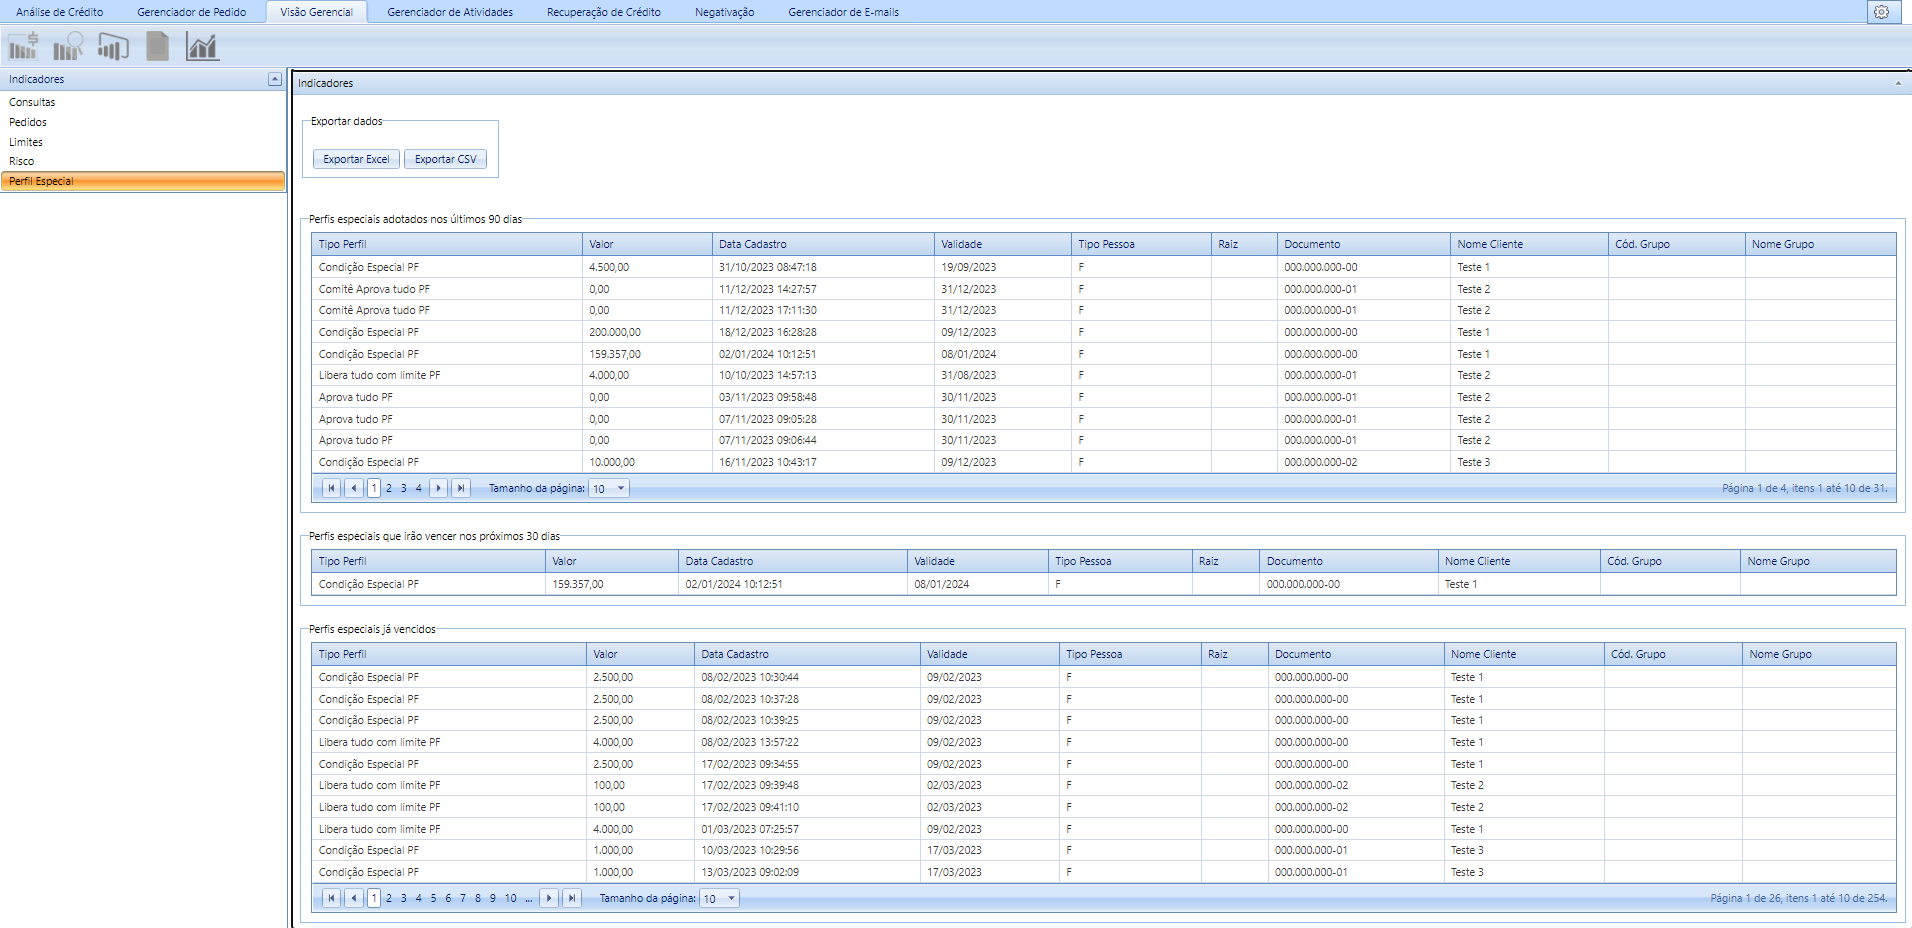
Task: Collapse the Indicadores side panel
Action: click(275, 79)
